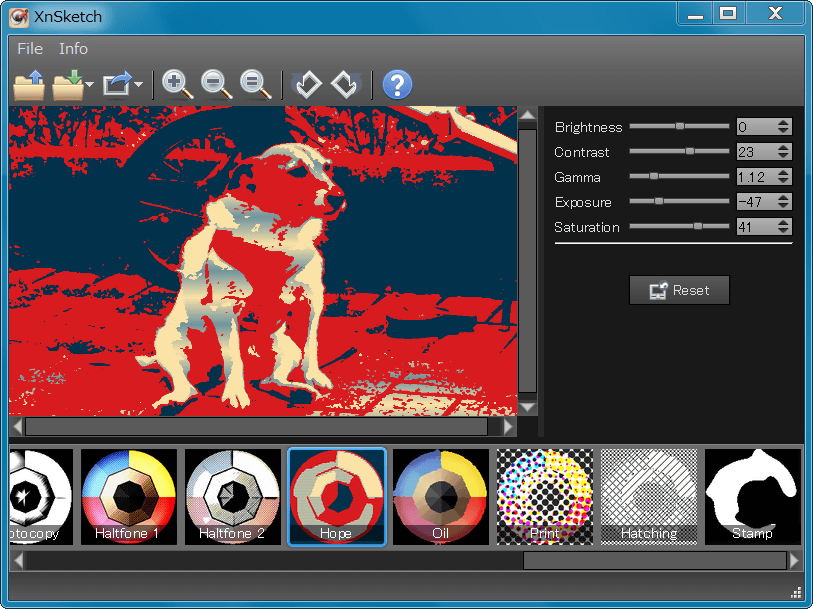Select the Stamp effect thumbnail

pyautogui.click(x=753, y=497)
